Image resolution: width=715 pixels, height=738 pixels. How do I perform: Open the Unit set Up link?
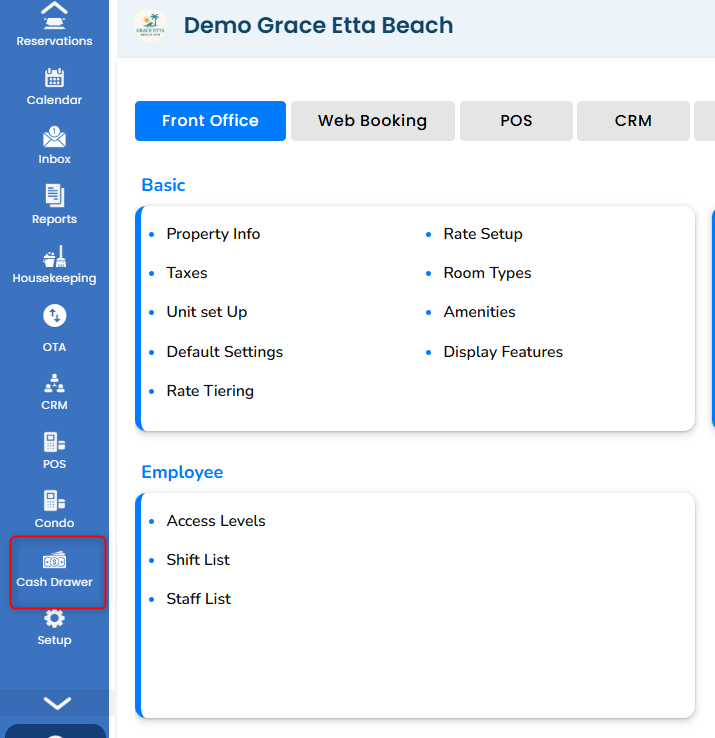click(x=207, y=312)
